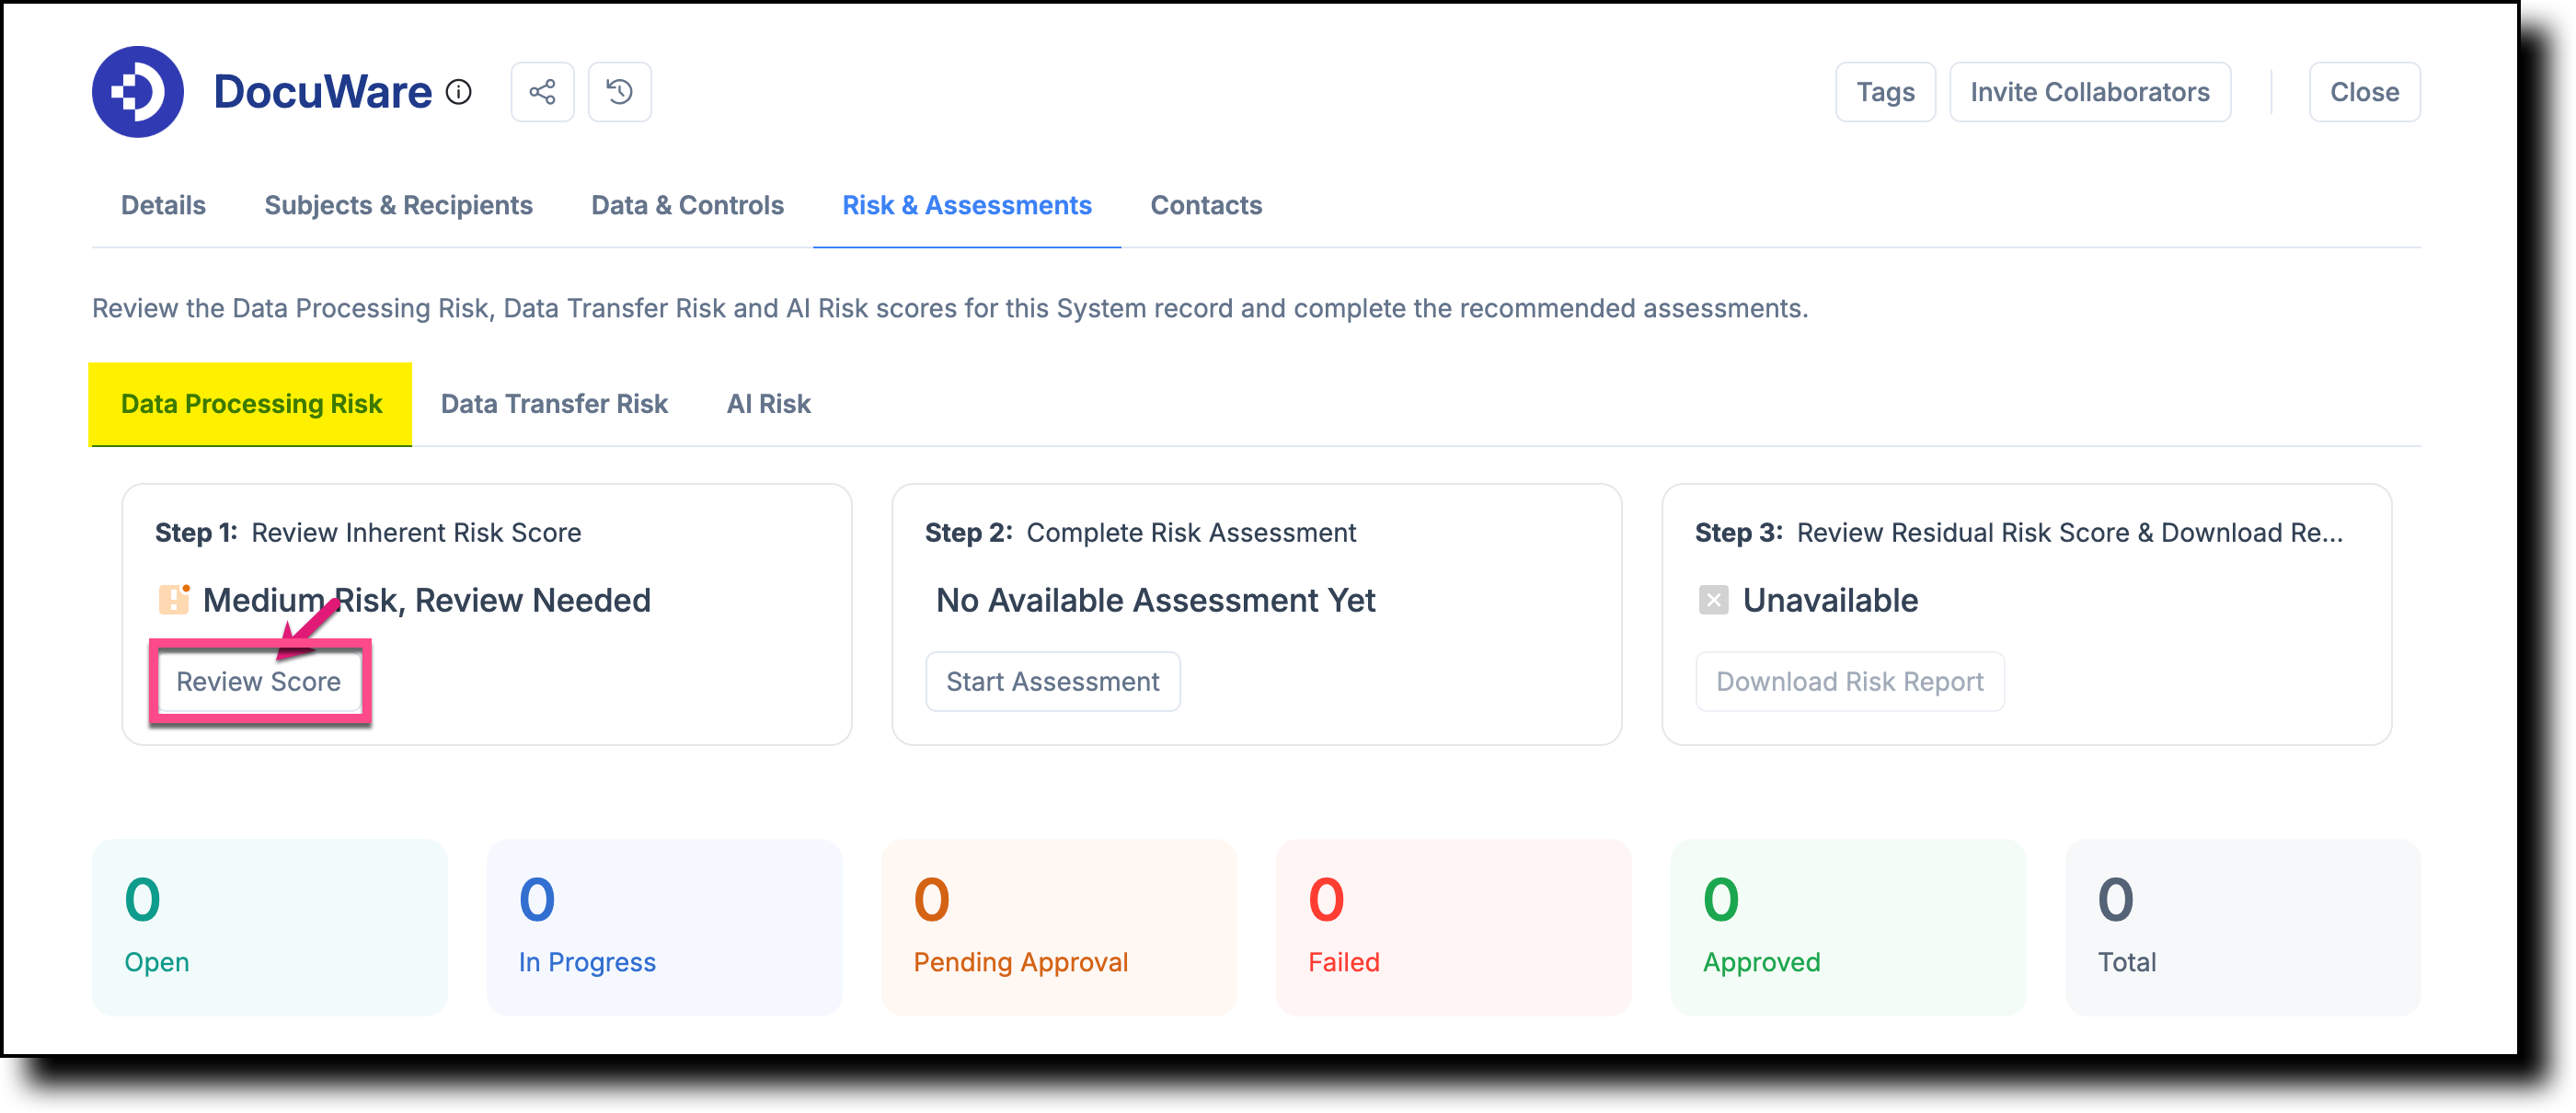
Task: Click the Unavailable X icon
Action: click(1713, 600)
